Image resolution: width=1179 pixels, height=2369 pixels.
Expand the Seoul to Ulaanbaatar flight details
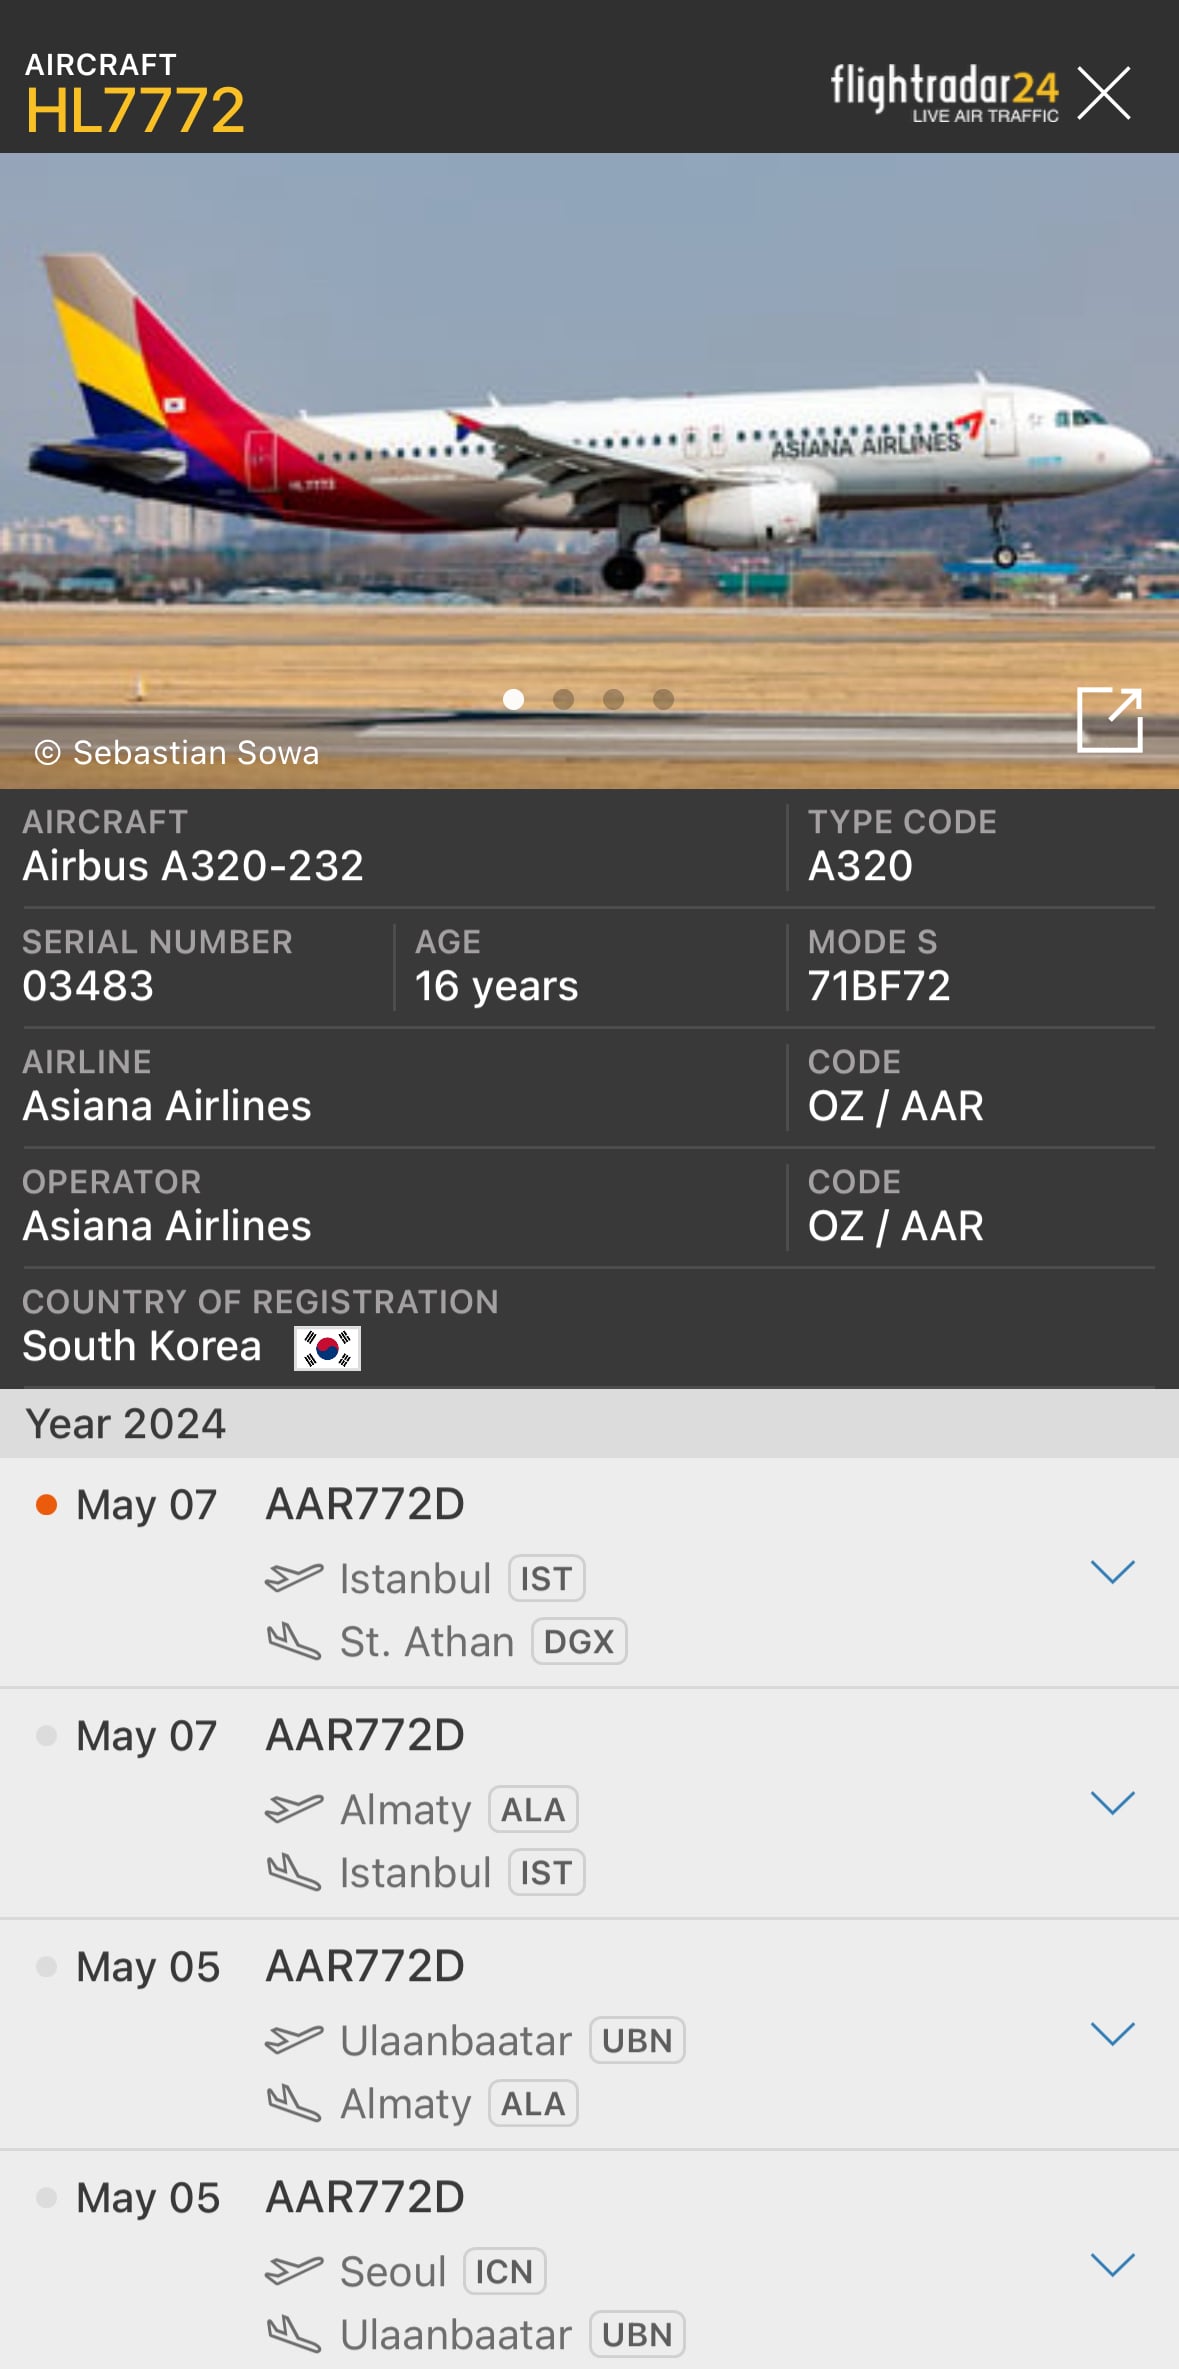[x=1112, y=2264]
